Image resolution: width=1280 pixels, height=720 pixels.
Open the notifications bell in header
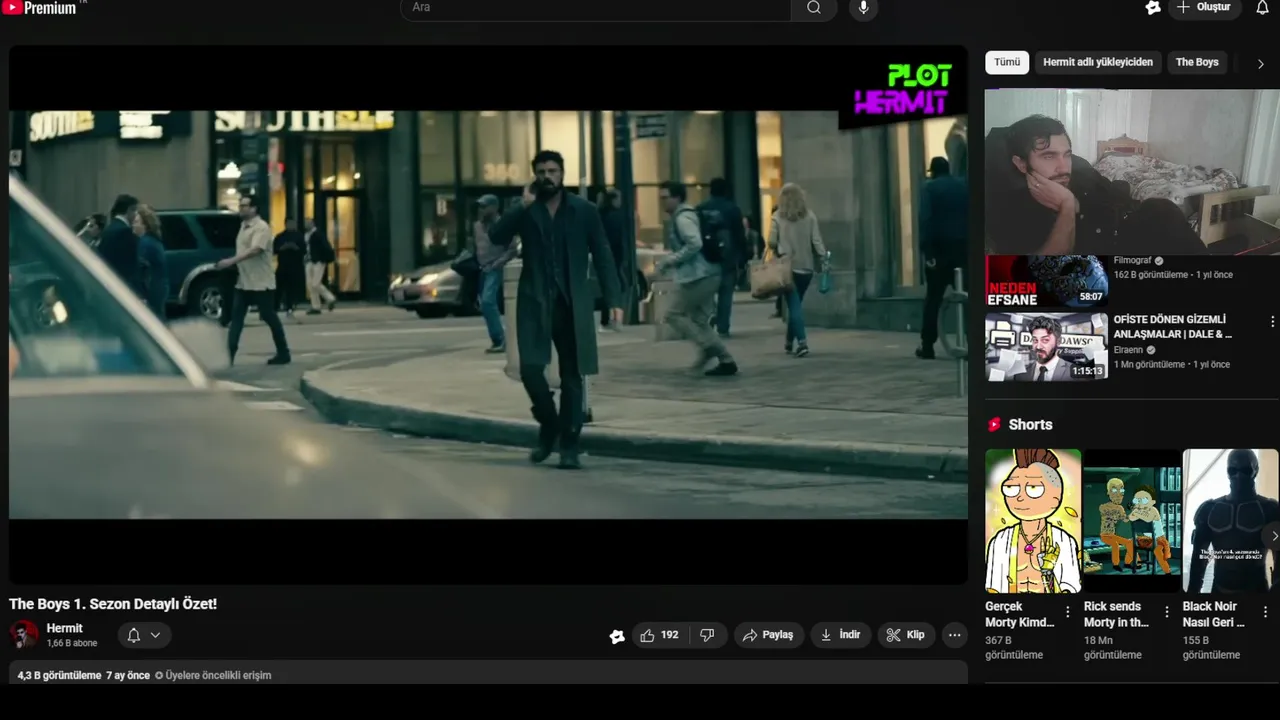1262,8
